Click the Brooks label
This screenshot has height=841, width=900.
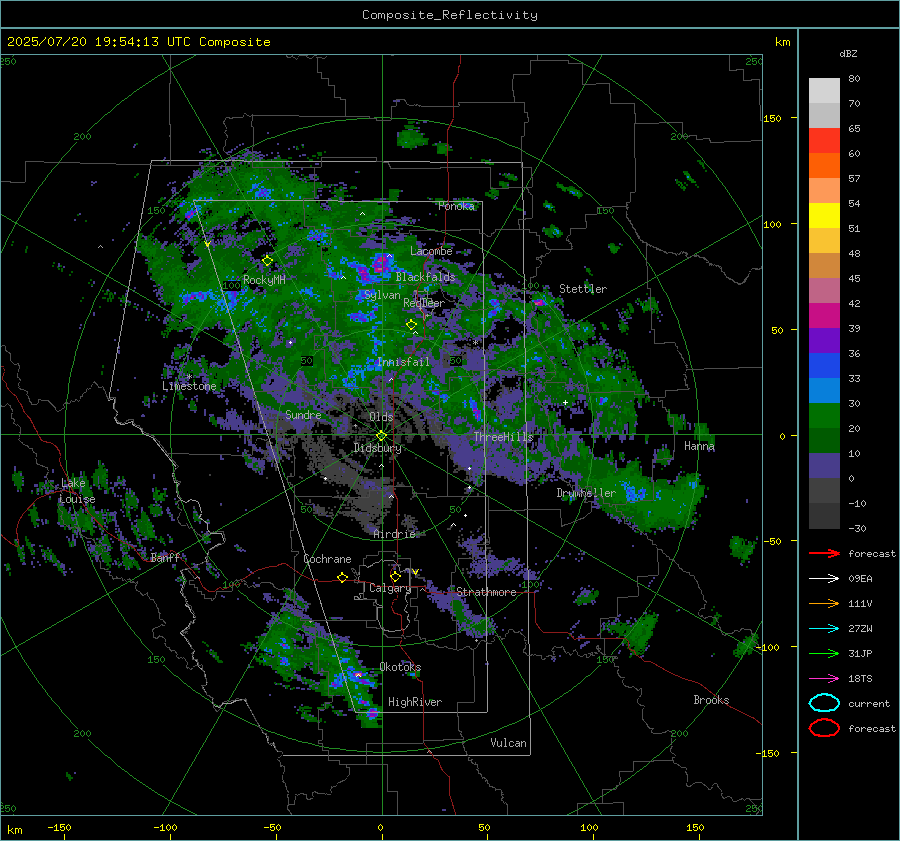pyautogui.click(x=711, y=700)
